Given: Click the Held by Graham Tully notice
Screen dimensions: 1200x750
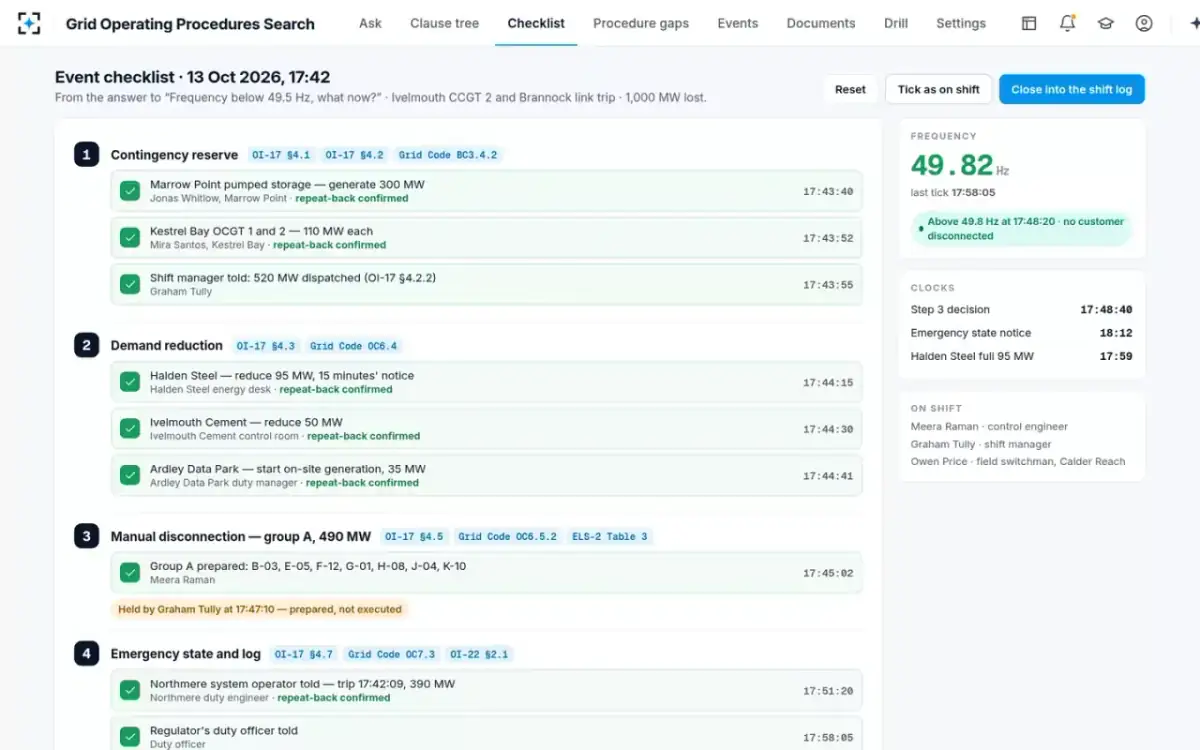Looking at the screenshot, I should (260, 609).
